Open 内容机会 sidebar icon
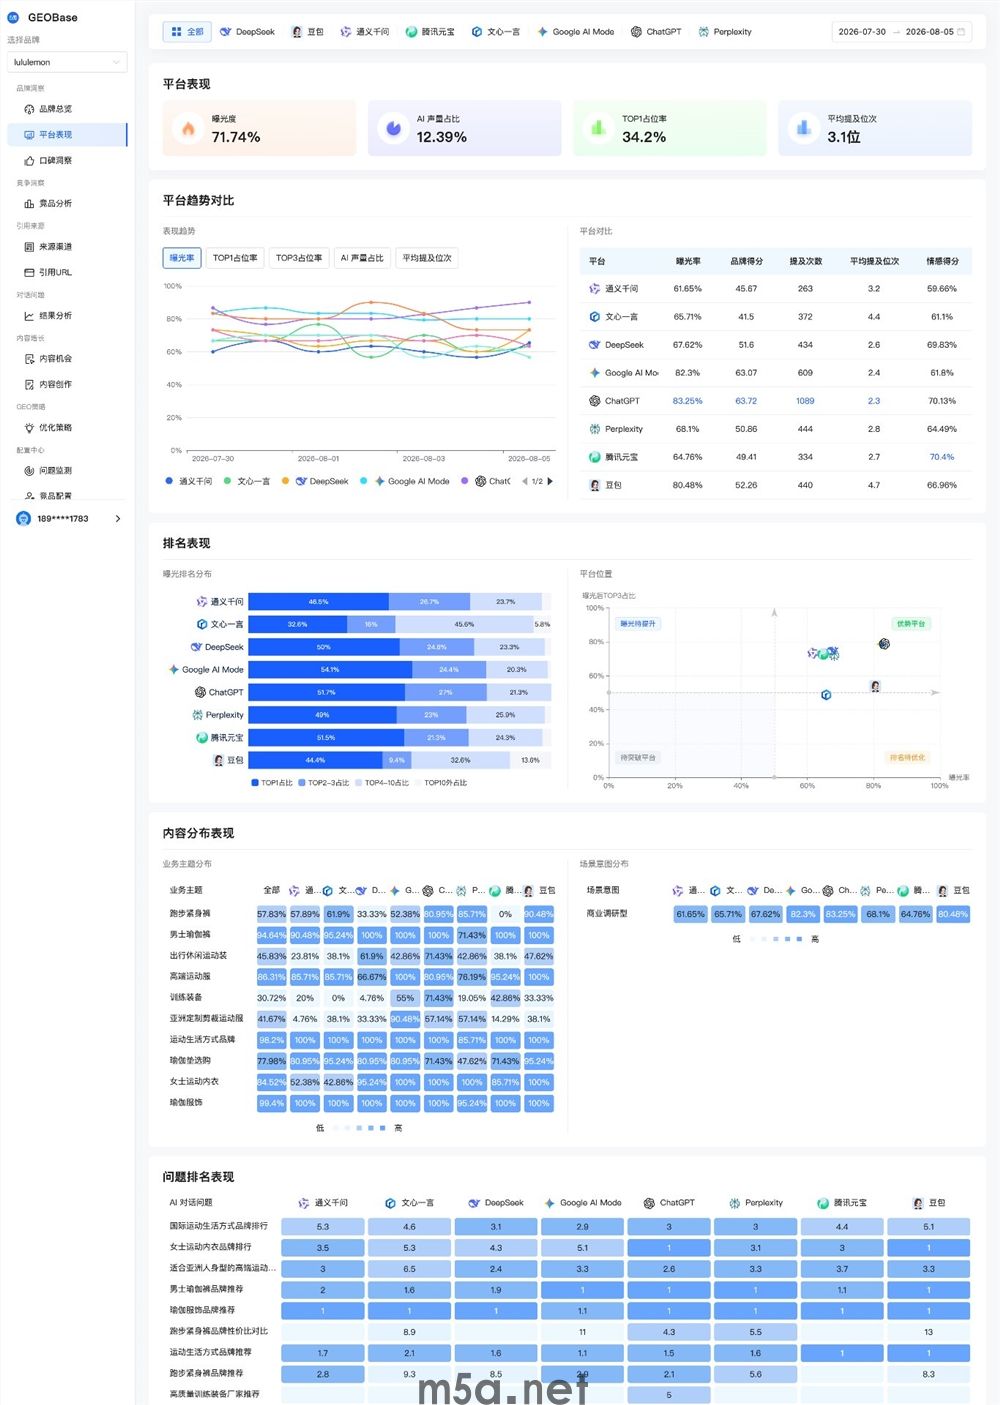Image resolution: width=1000 pixels, height=1405 pixels. click(29, 358)
